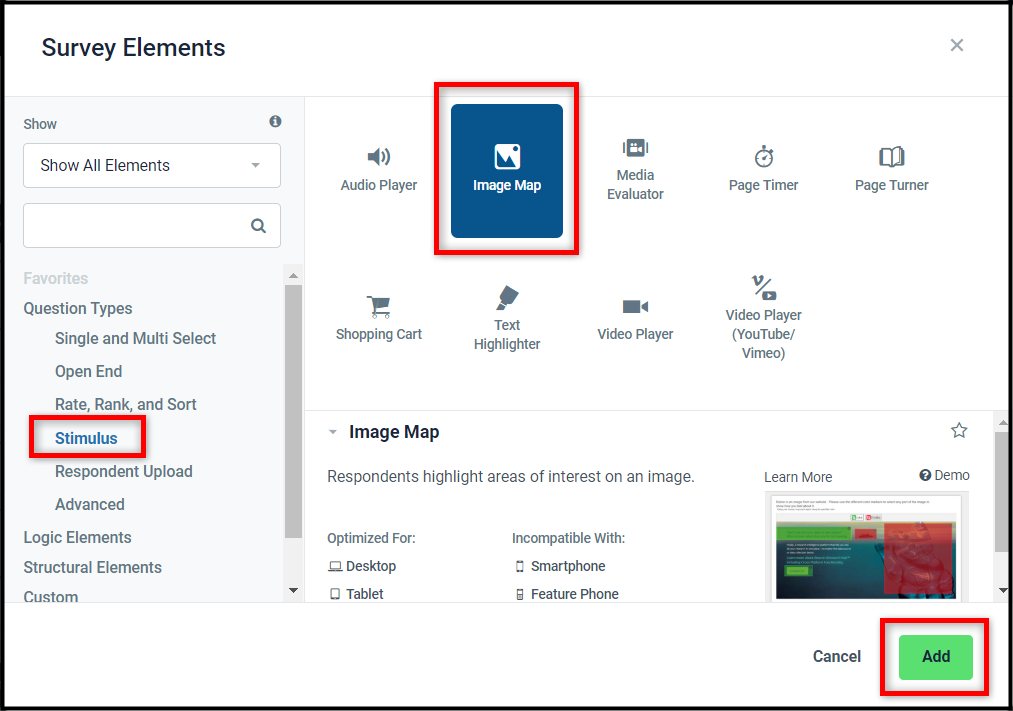Open Rate, Rank, and Sort category

[125, 404]
